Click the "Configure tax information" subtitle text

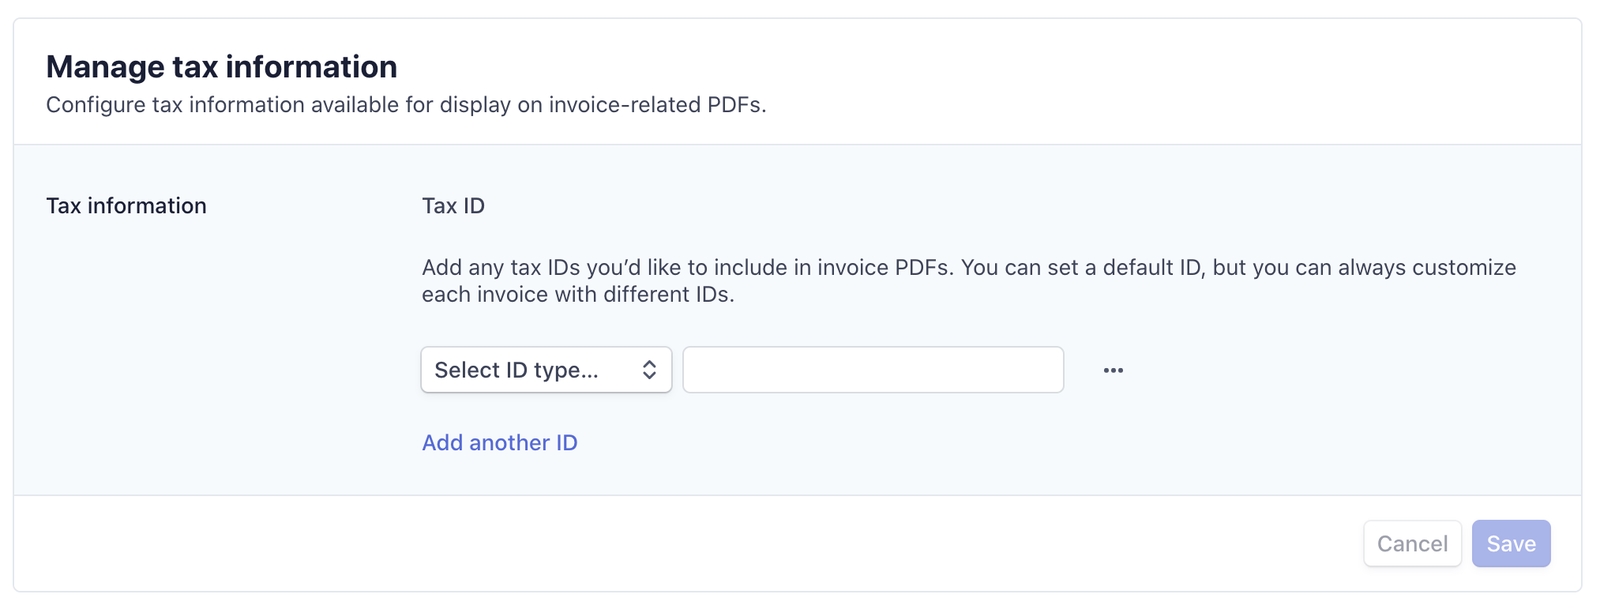coord(405,105)
